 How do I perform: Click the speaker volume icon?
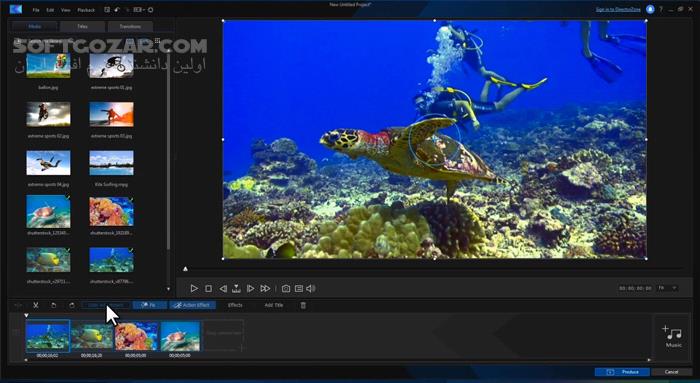pos(311,289)
